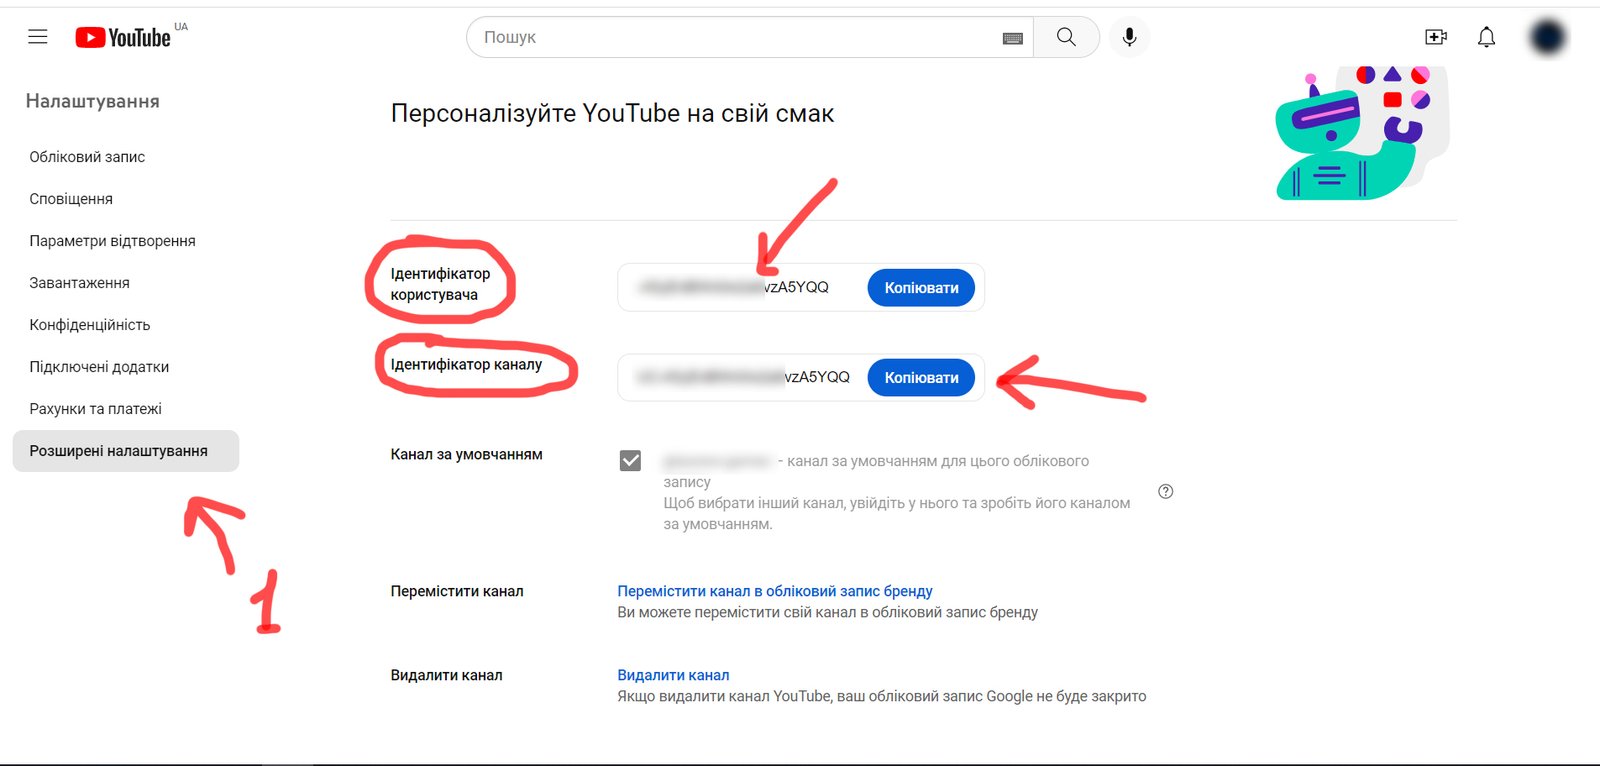This screenshot has width=1600, height=766.
Task: Open Обліковий запис settings section
Action: click(x=87, y=157)
